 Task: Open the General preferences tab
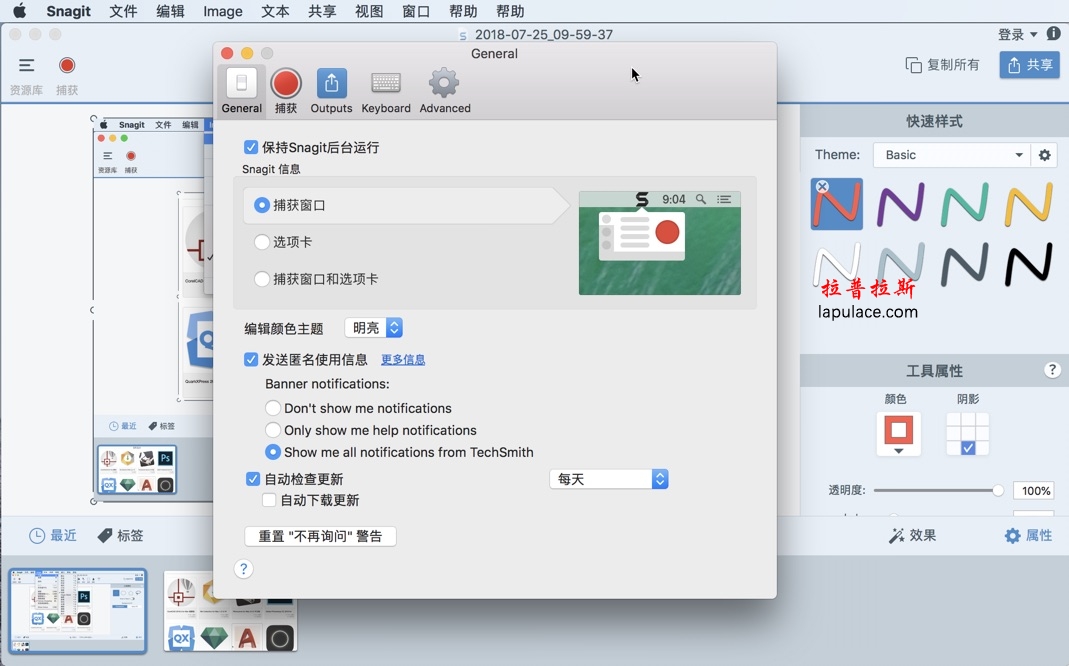coord(241,91)
